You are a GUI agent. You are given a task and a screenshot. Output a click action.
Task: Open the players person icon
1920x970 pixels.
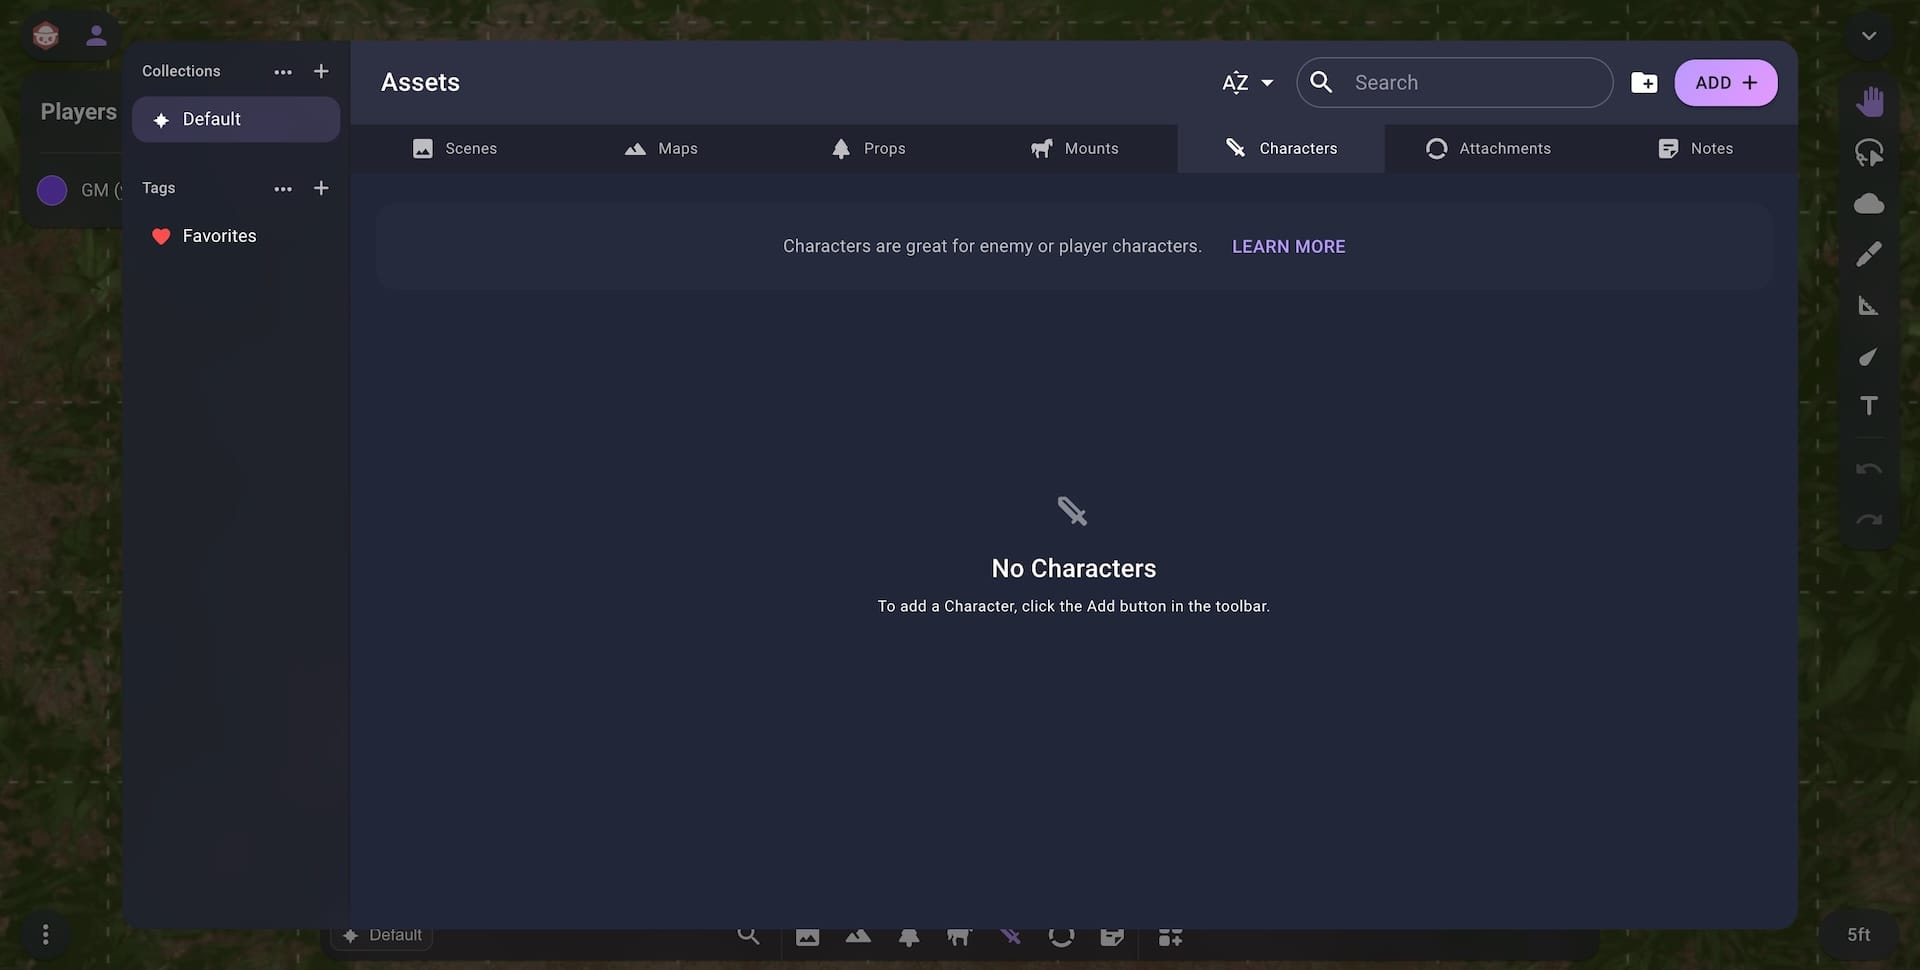[x=96, y=36]
